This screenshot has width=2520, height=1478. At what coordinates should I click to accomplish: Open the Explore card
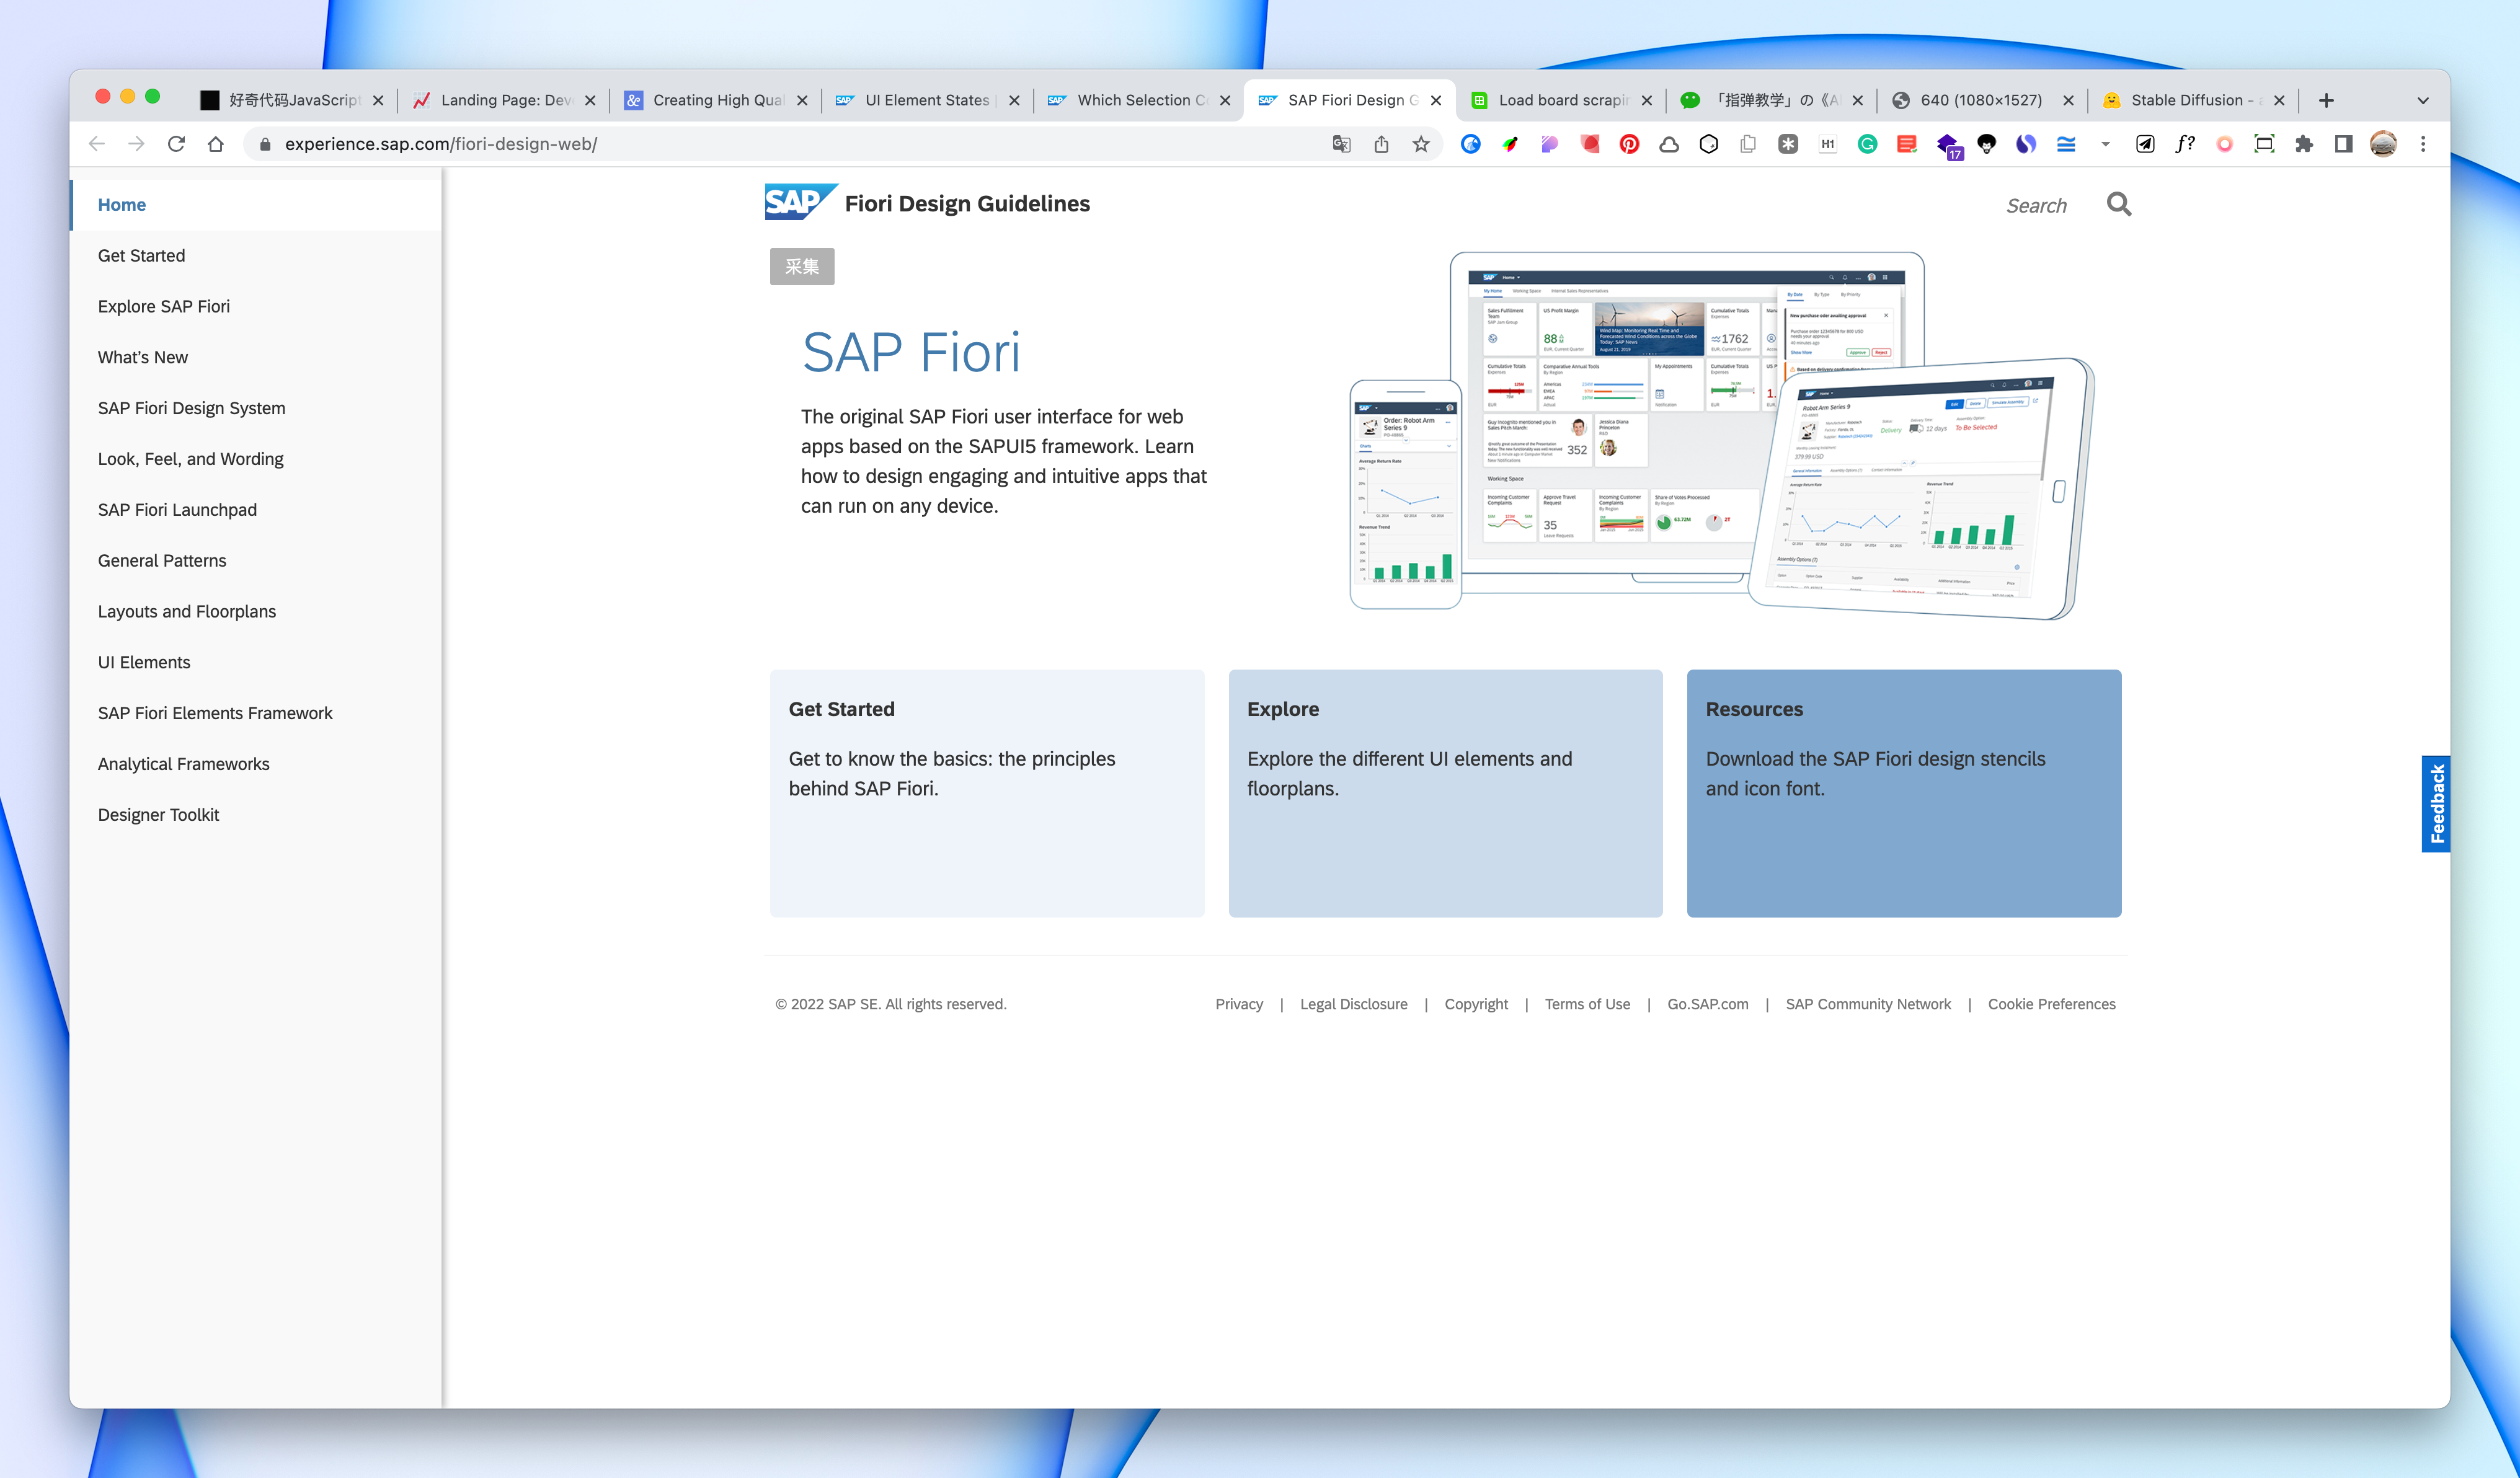coord(1445,793)
